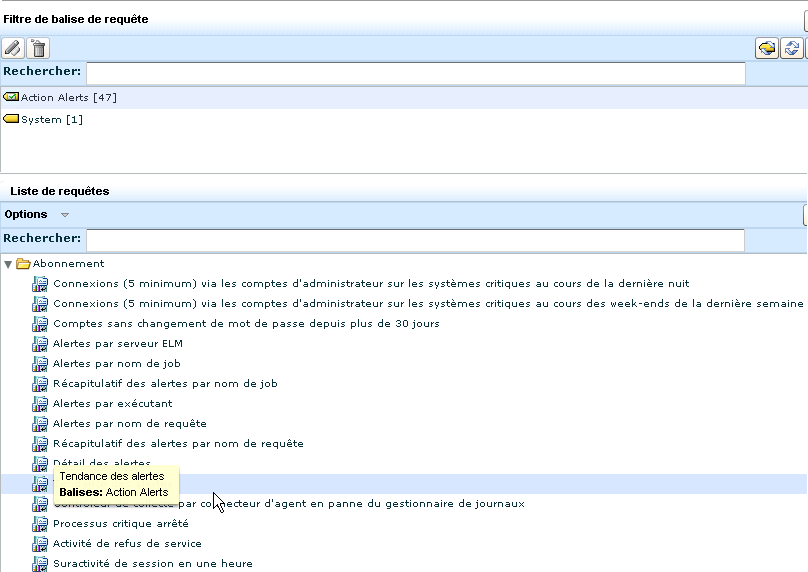Click query icon beside Alertes par nom de job
808x572 pixels.
point(40,364)
